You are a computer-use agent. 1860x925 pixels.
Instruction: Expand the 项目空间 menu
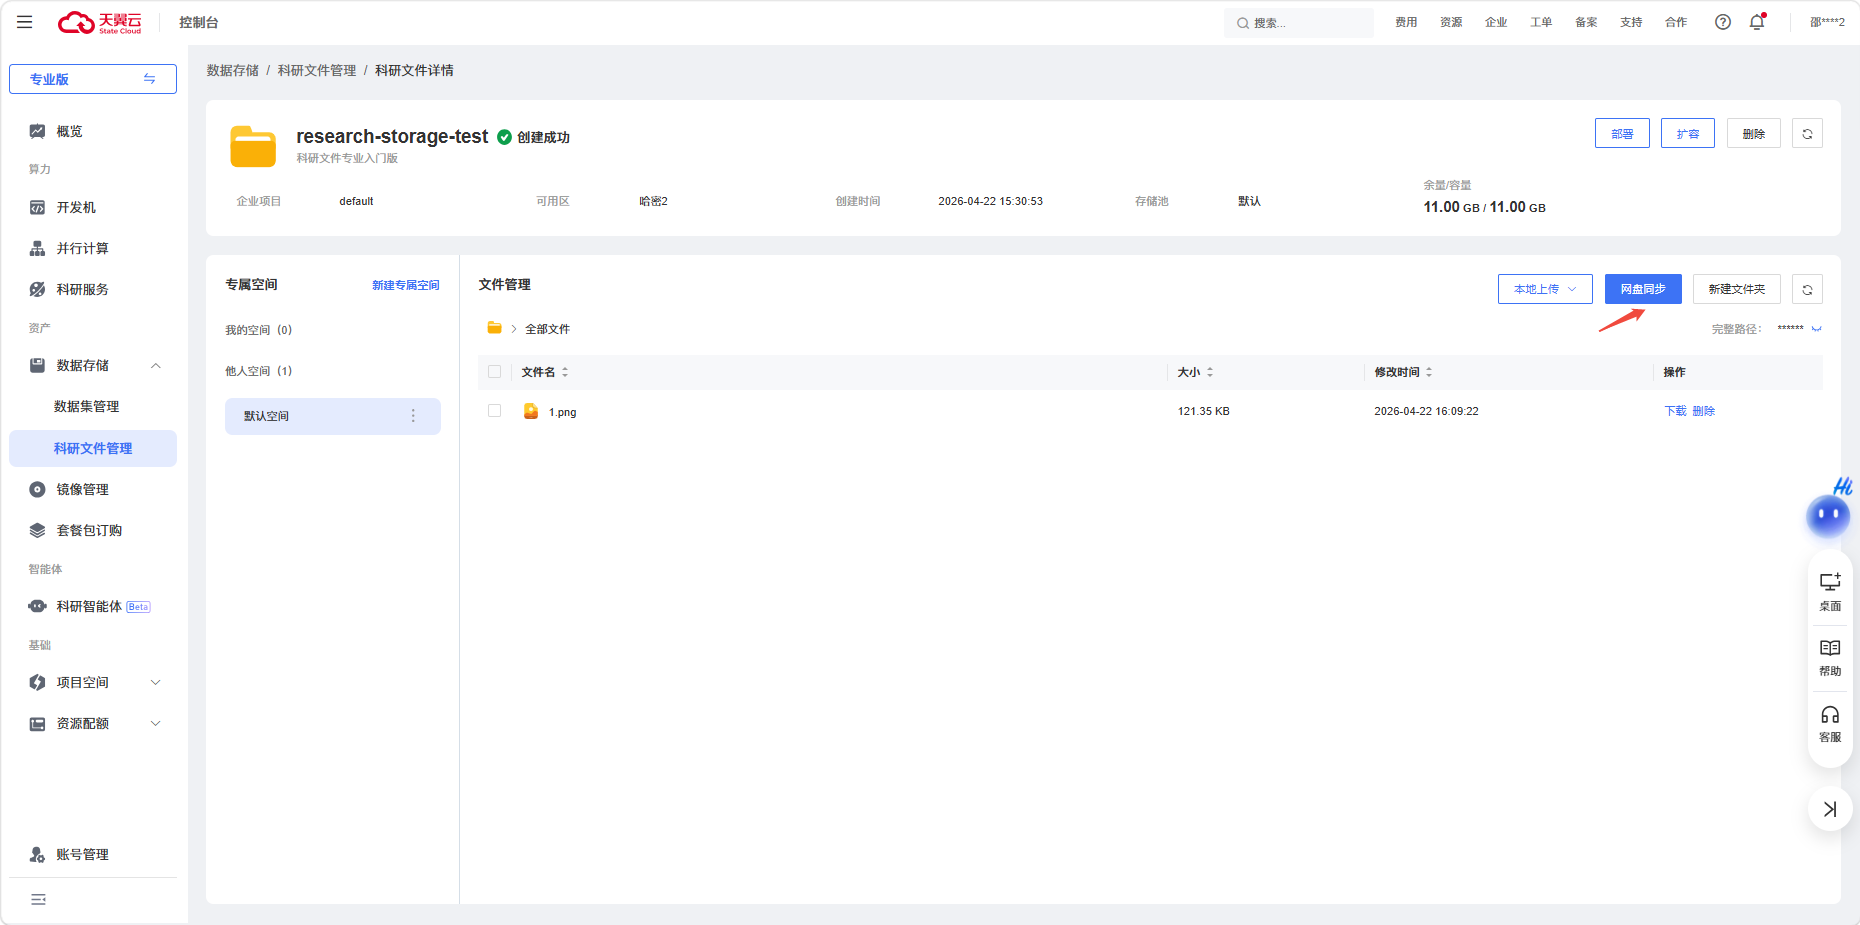[x=93, y=682]
